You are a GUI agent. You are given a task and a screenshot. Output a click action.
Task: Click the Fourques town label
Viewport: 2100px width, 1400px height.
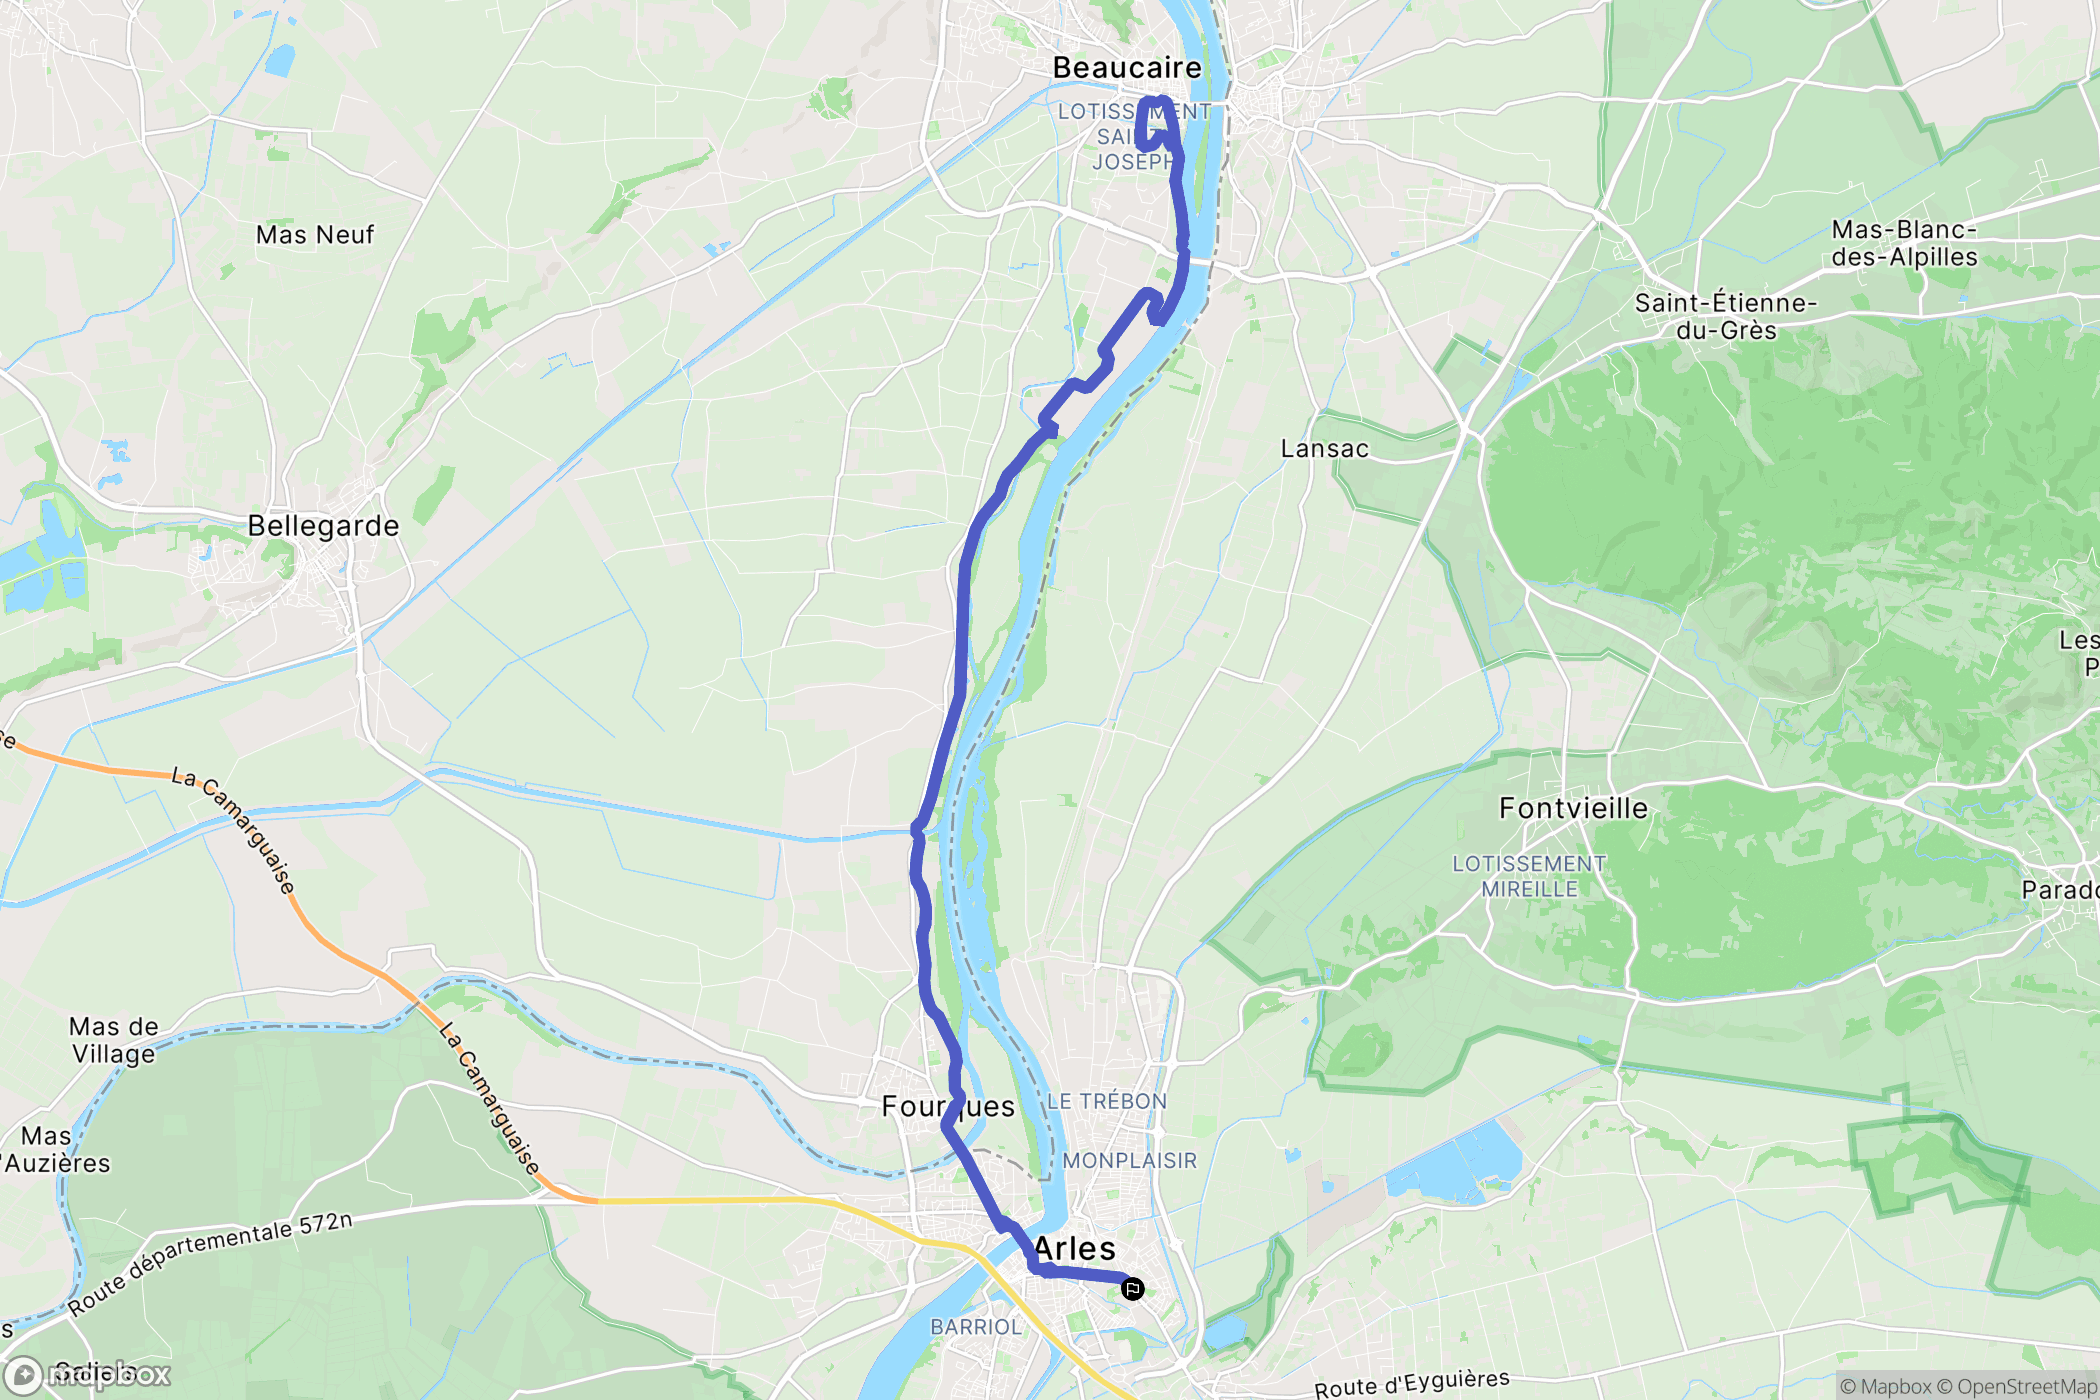click(x=948, y=1106)
